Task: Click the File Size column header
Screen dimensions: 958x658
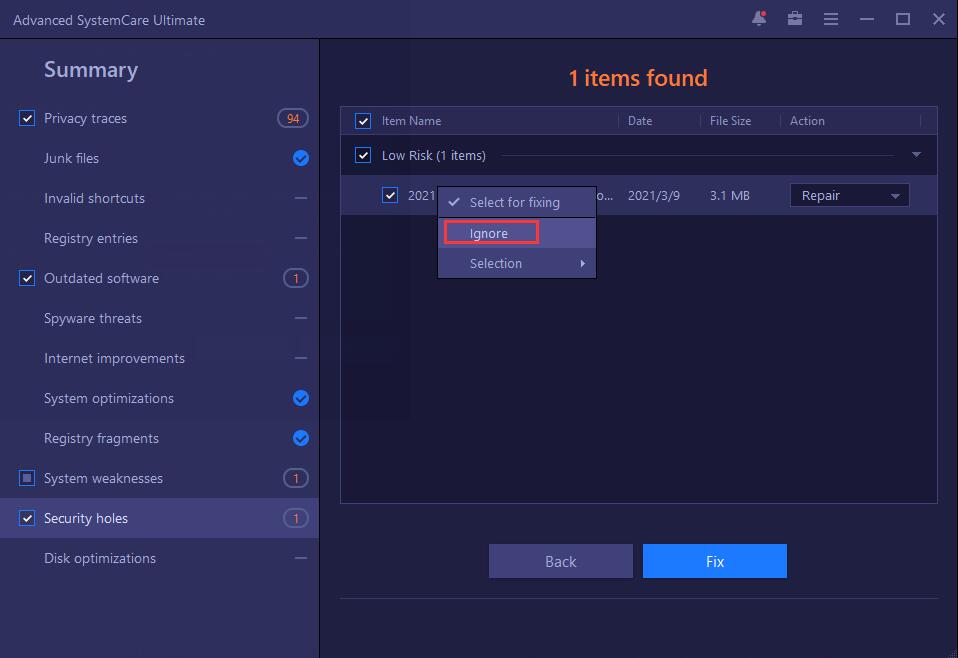Action: pyautogui.click(x=730, y=121)
